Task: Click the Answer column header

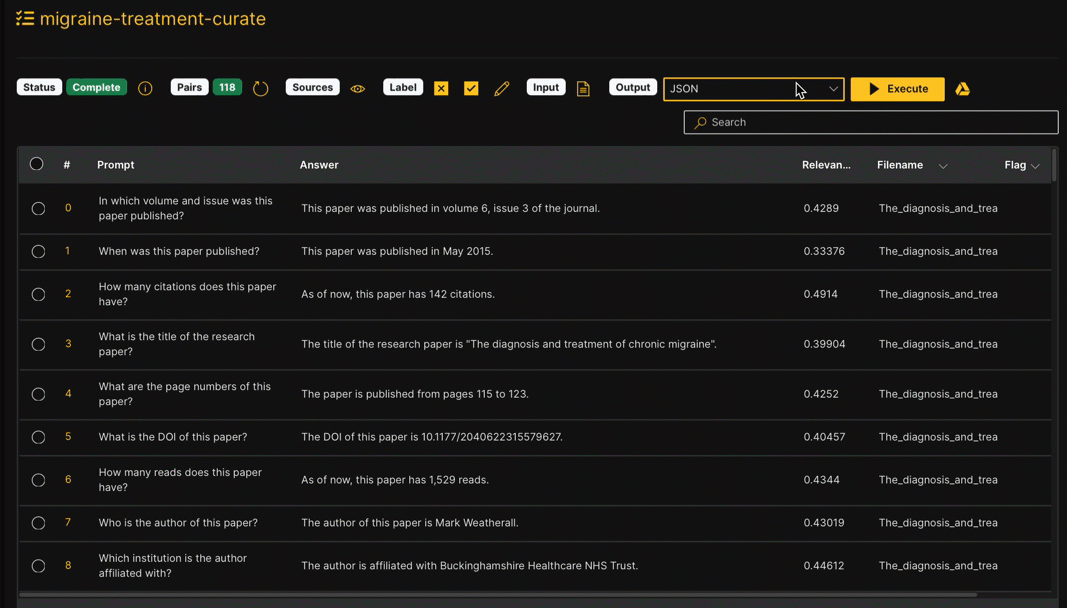Action: (319, 165)
